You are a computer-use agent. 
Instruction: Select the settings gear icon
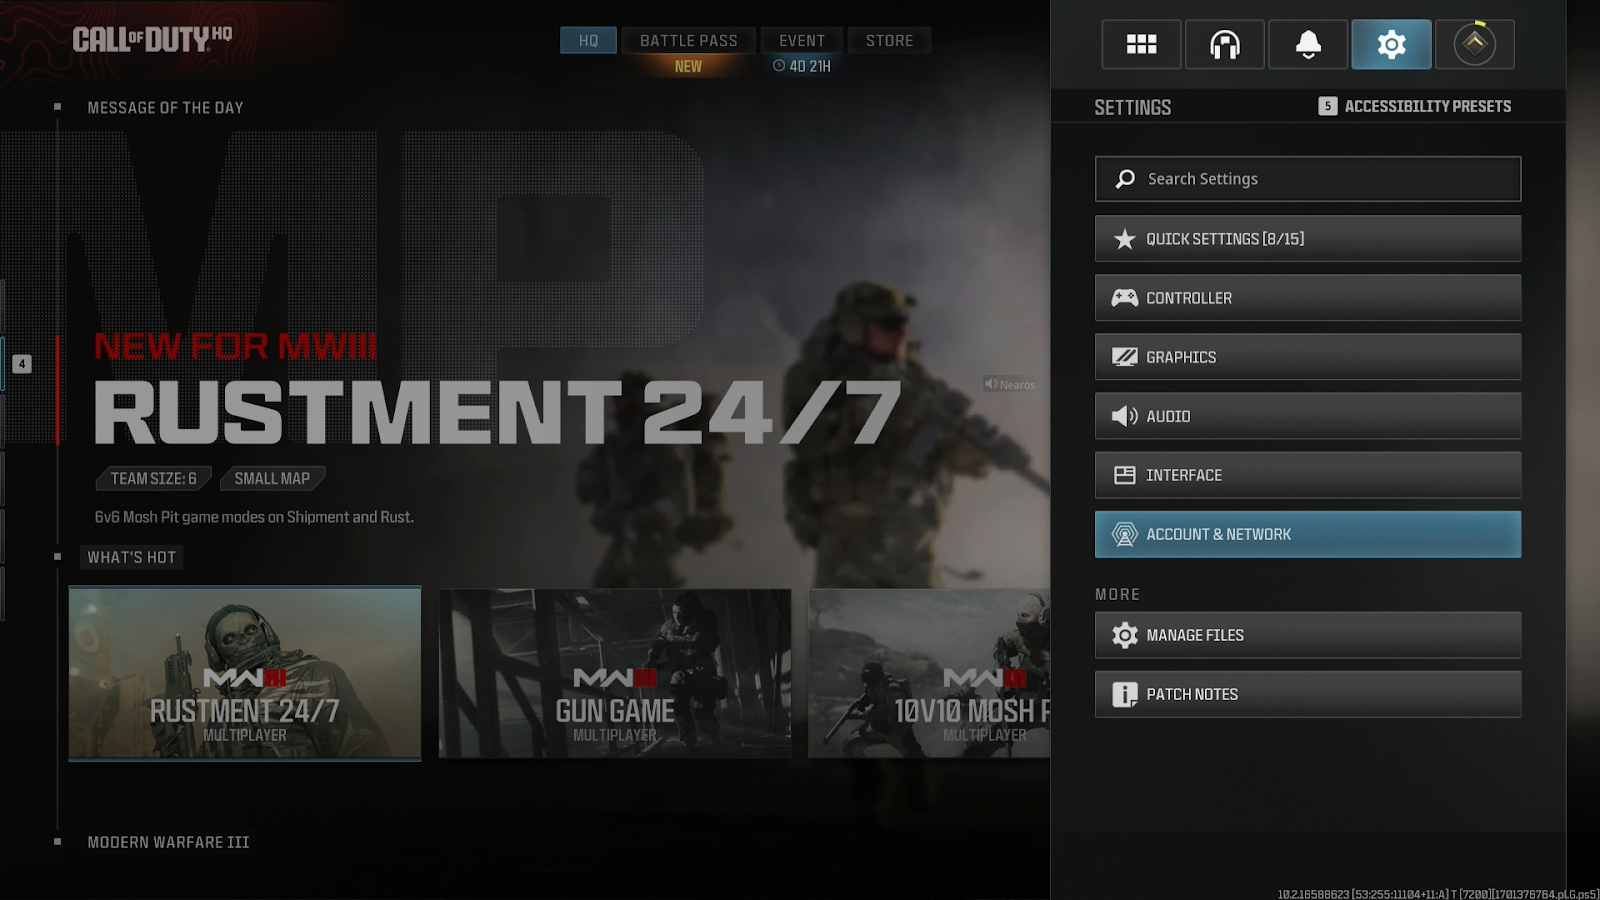click(1391, 44)
